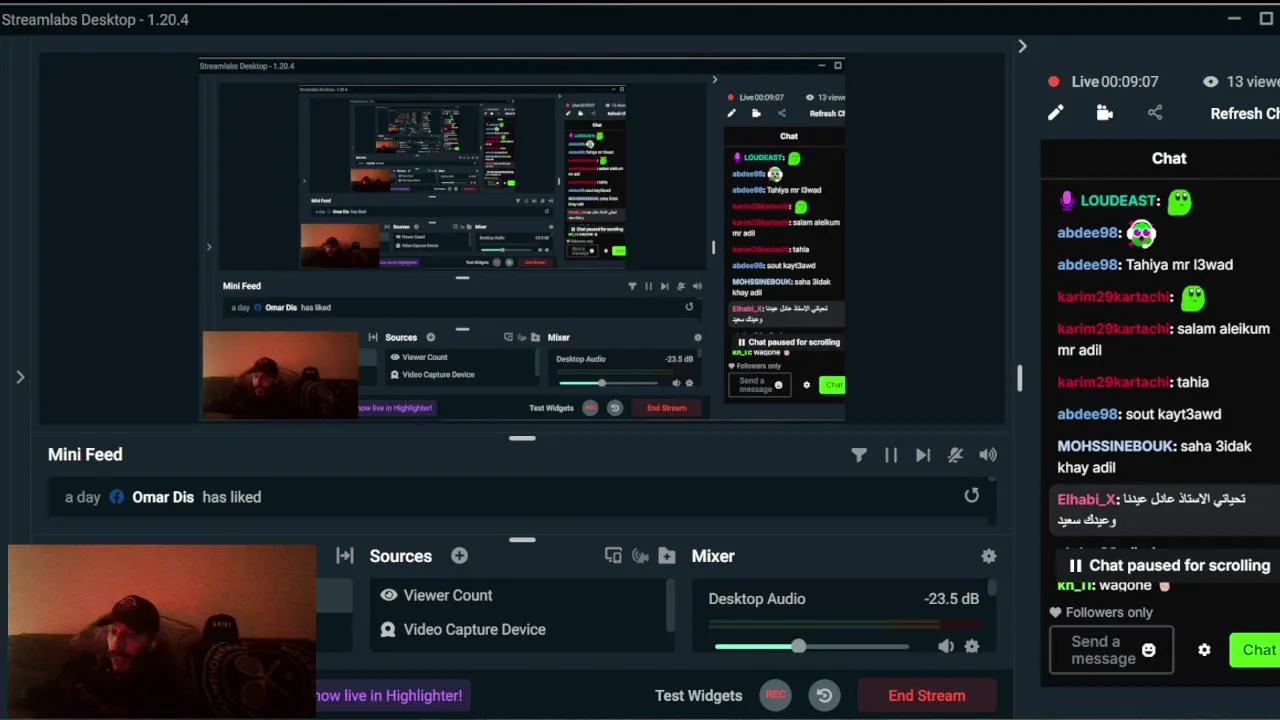Click the audio source icon above sources list

(x=640, y=556)
